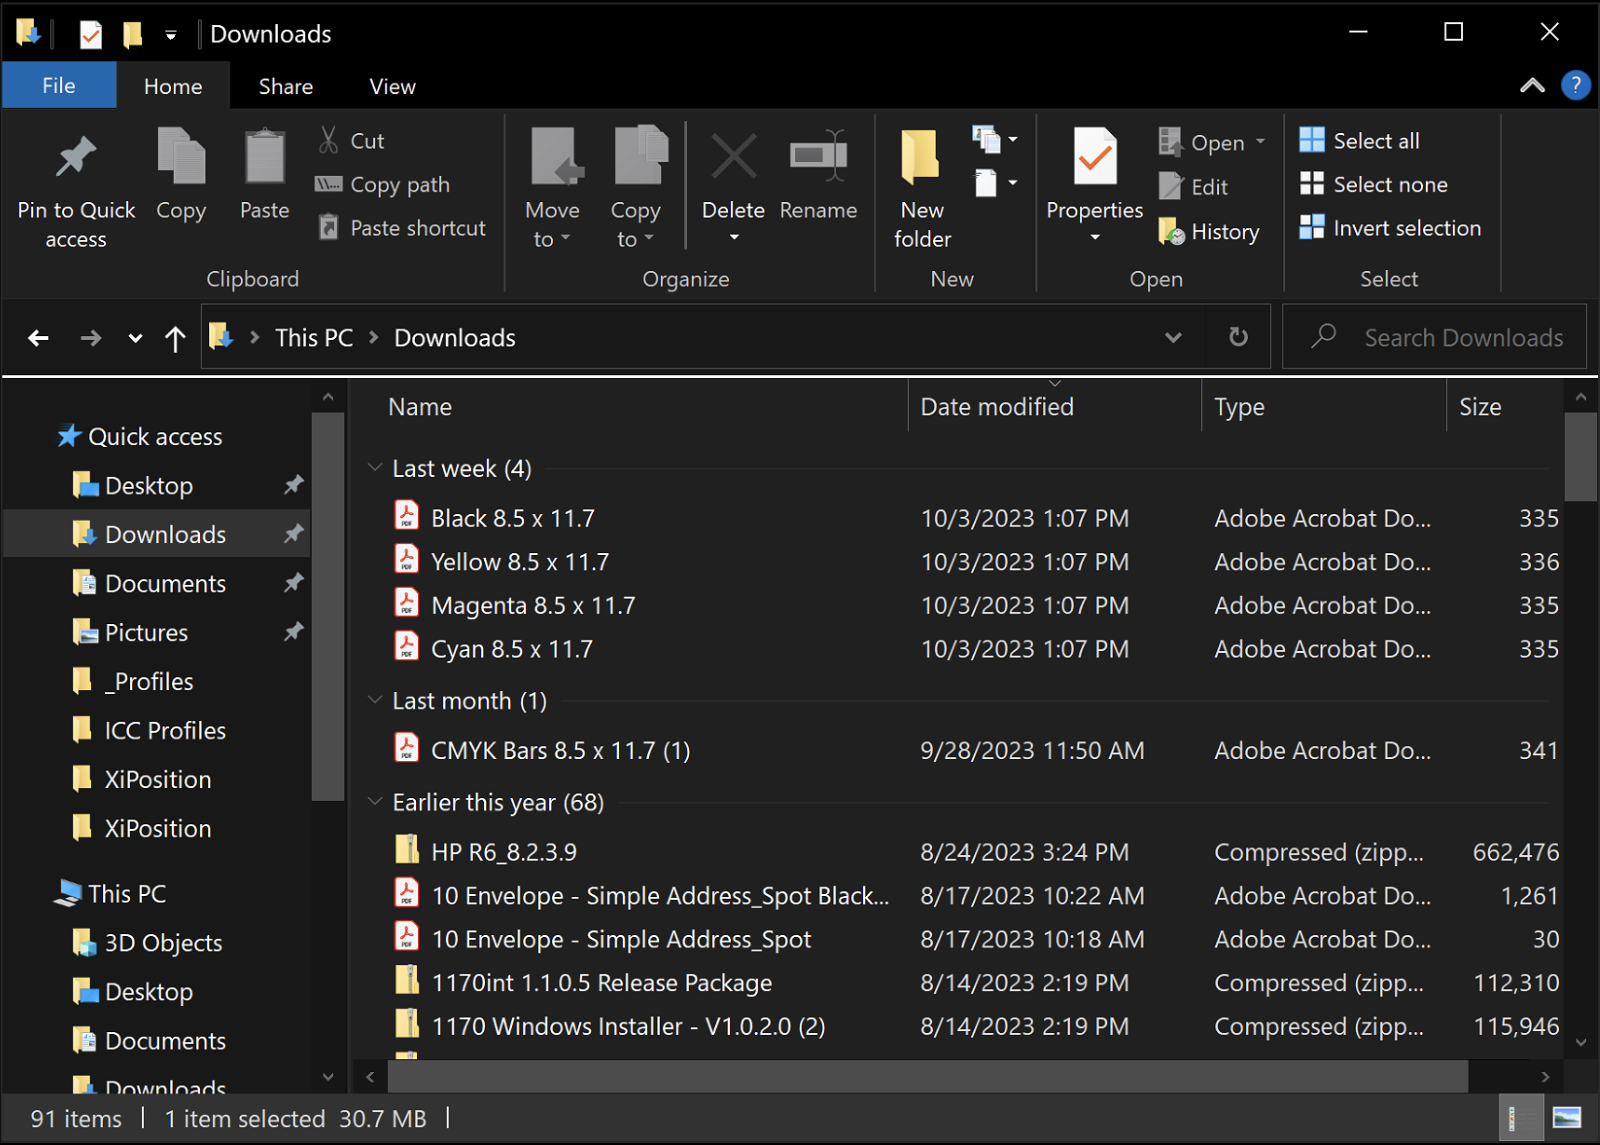This screenshot has width=1600, height=1145.
Task: Select all items via the ribbon
Action: (x=1358, y=140)
